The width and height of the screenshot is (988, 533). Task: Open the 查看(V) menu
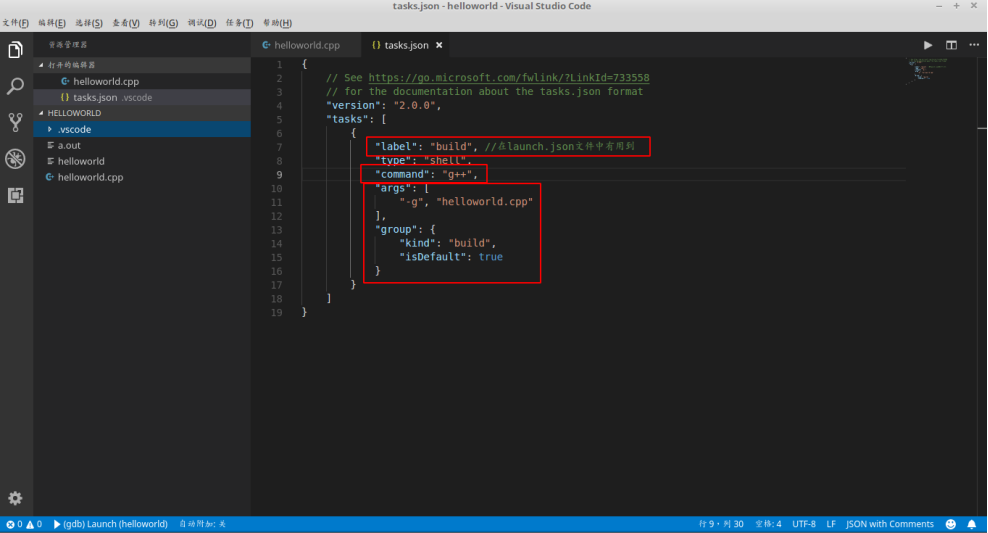click(x=126, y=23)
